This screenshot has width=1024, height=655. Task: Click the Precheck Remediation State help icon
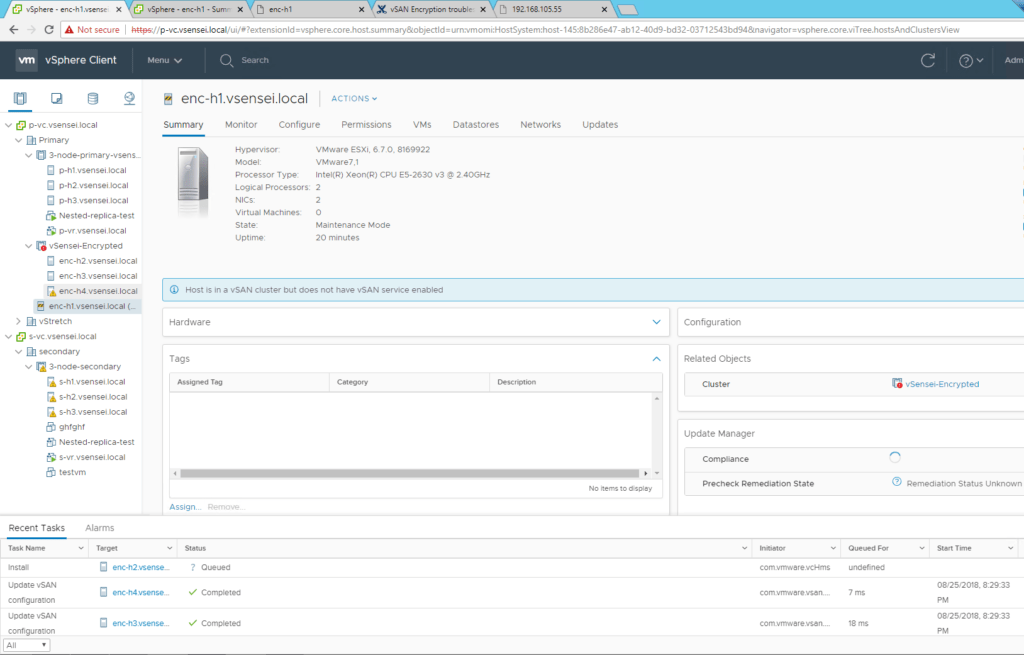click(897, 483)
